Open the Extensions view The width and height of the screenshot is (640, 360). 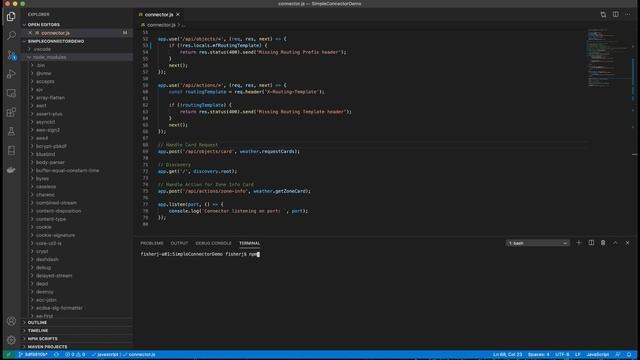(x=11, y=112)
